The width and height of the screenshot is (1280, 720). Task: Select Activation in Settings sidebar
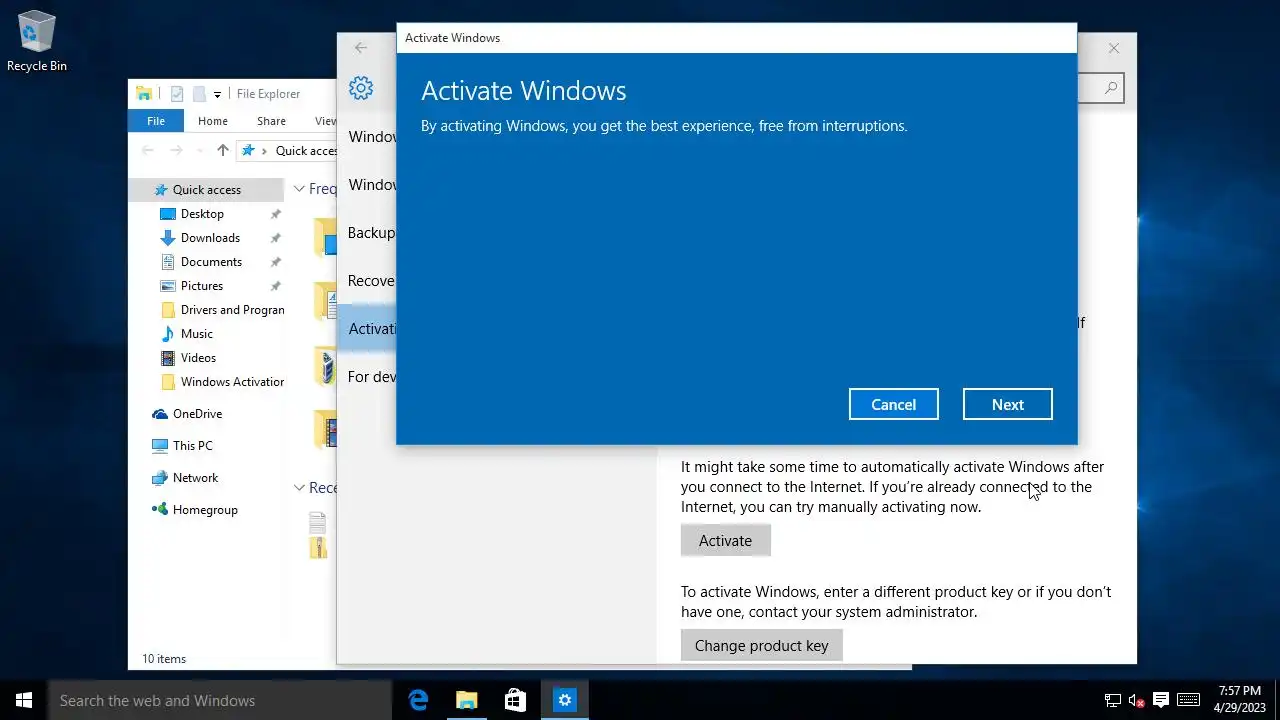367,328
